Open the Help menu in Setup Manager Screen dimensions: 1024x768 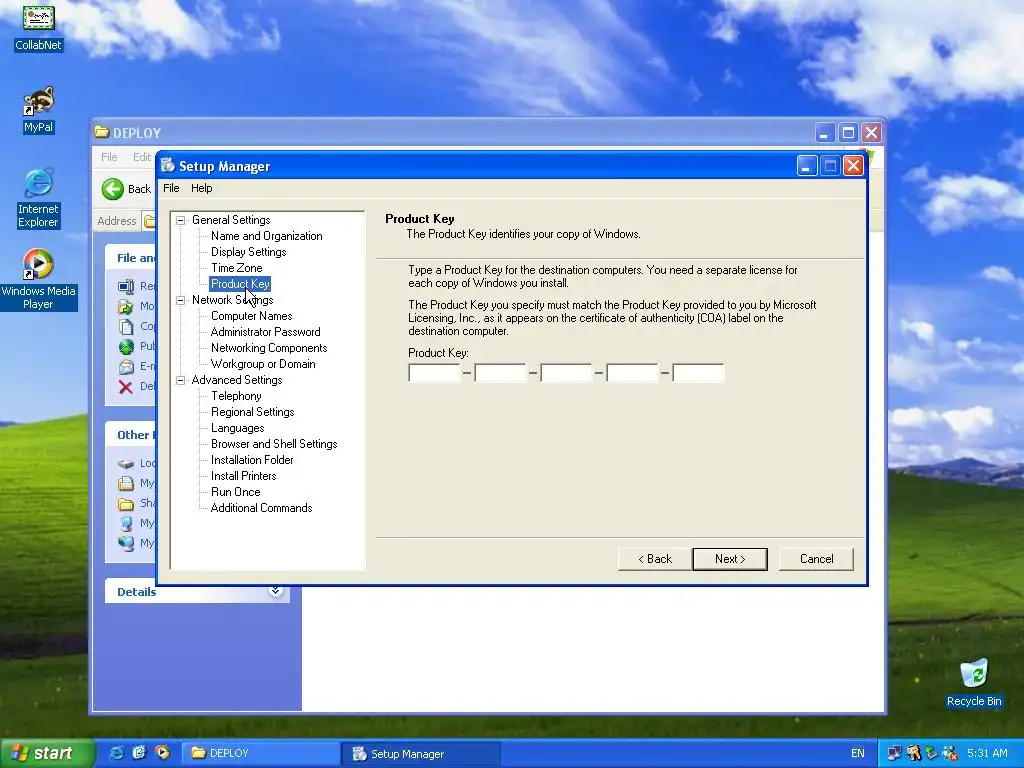click(201, 188)
